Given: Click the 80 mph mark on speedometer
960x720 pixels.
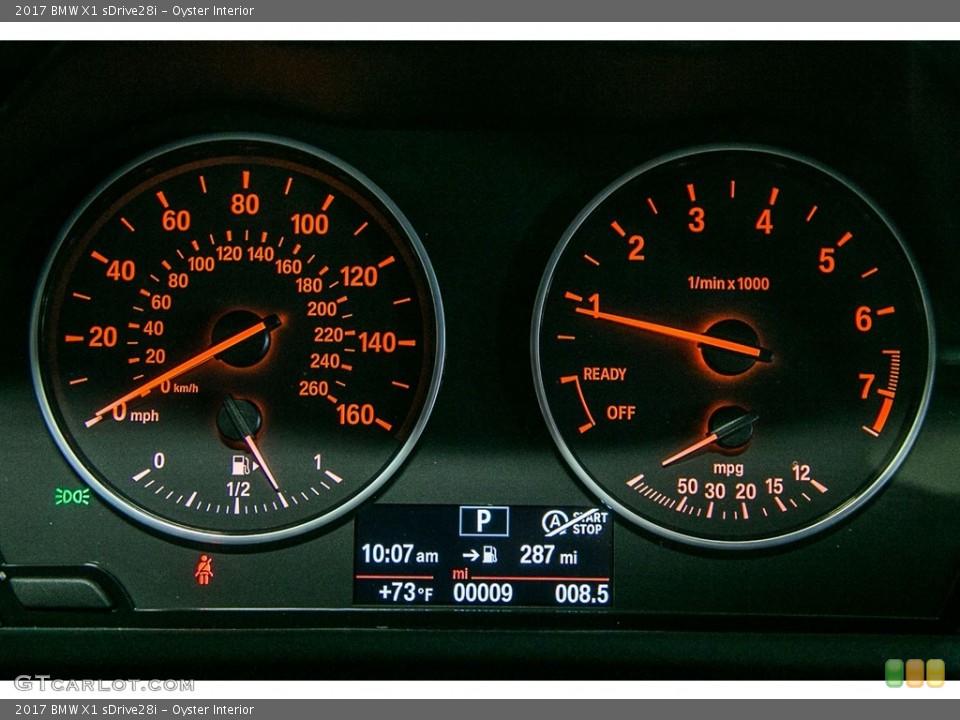Looking at the screenshot, I should (245, 204).
